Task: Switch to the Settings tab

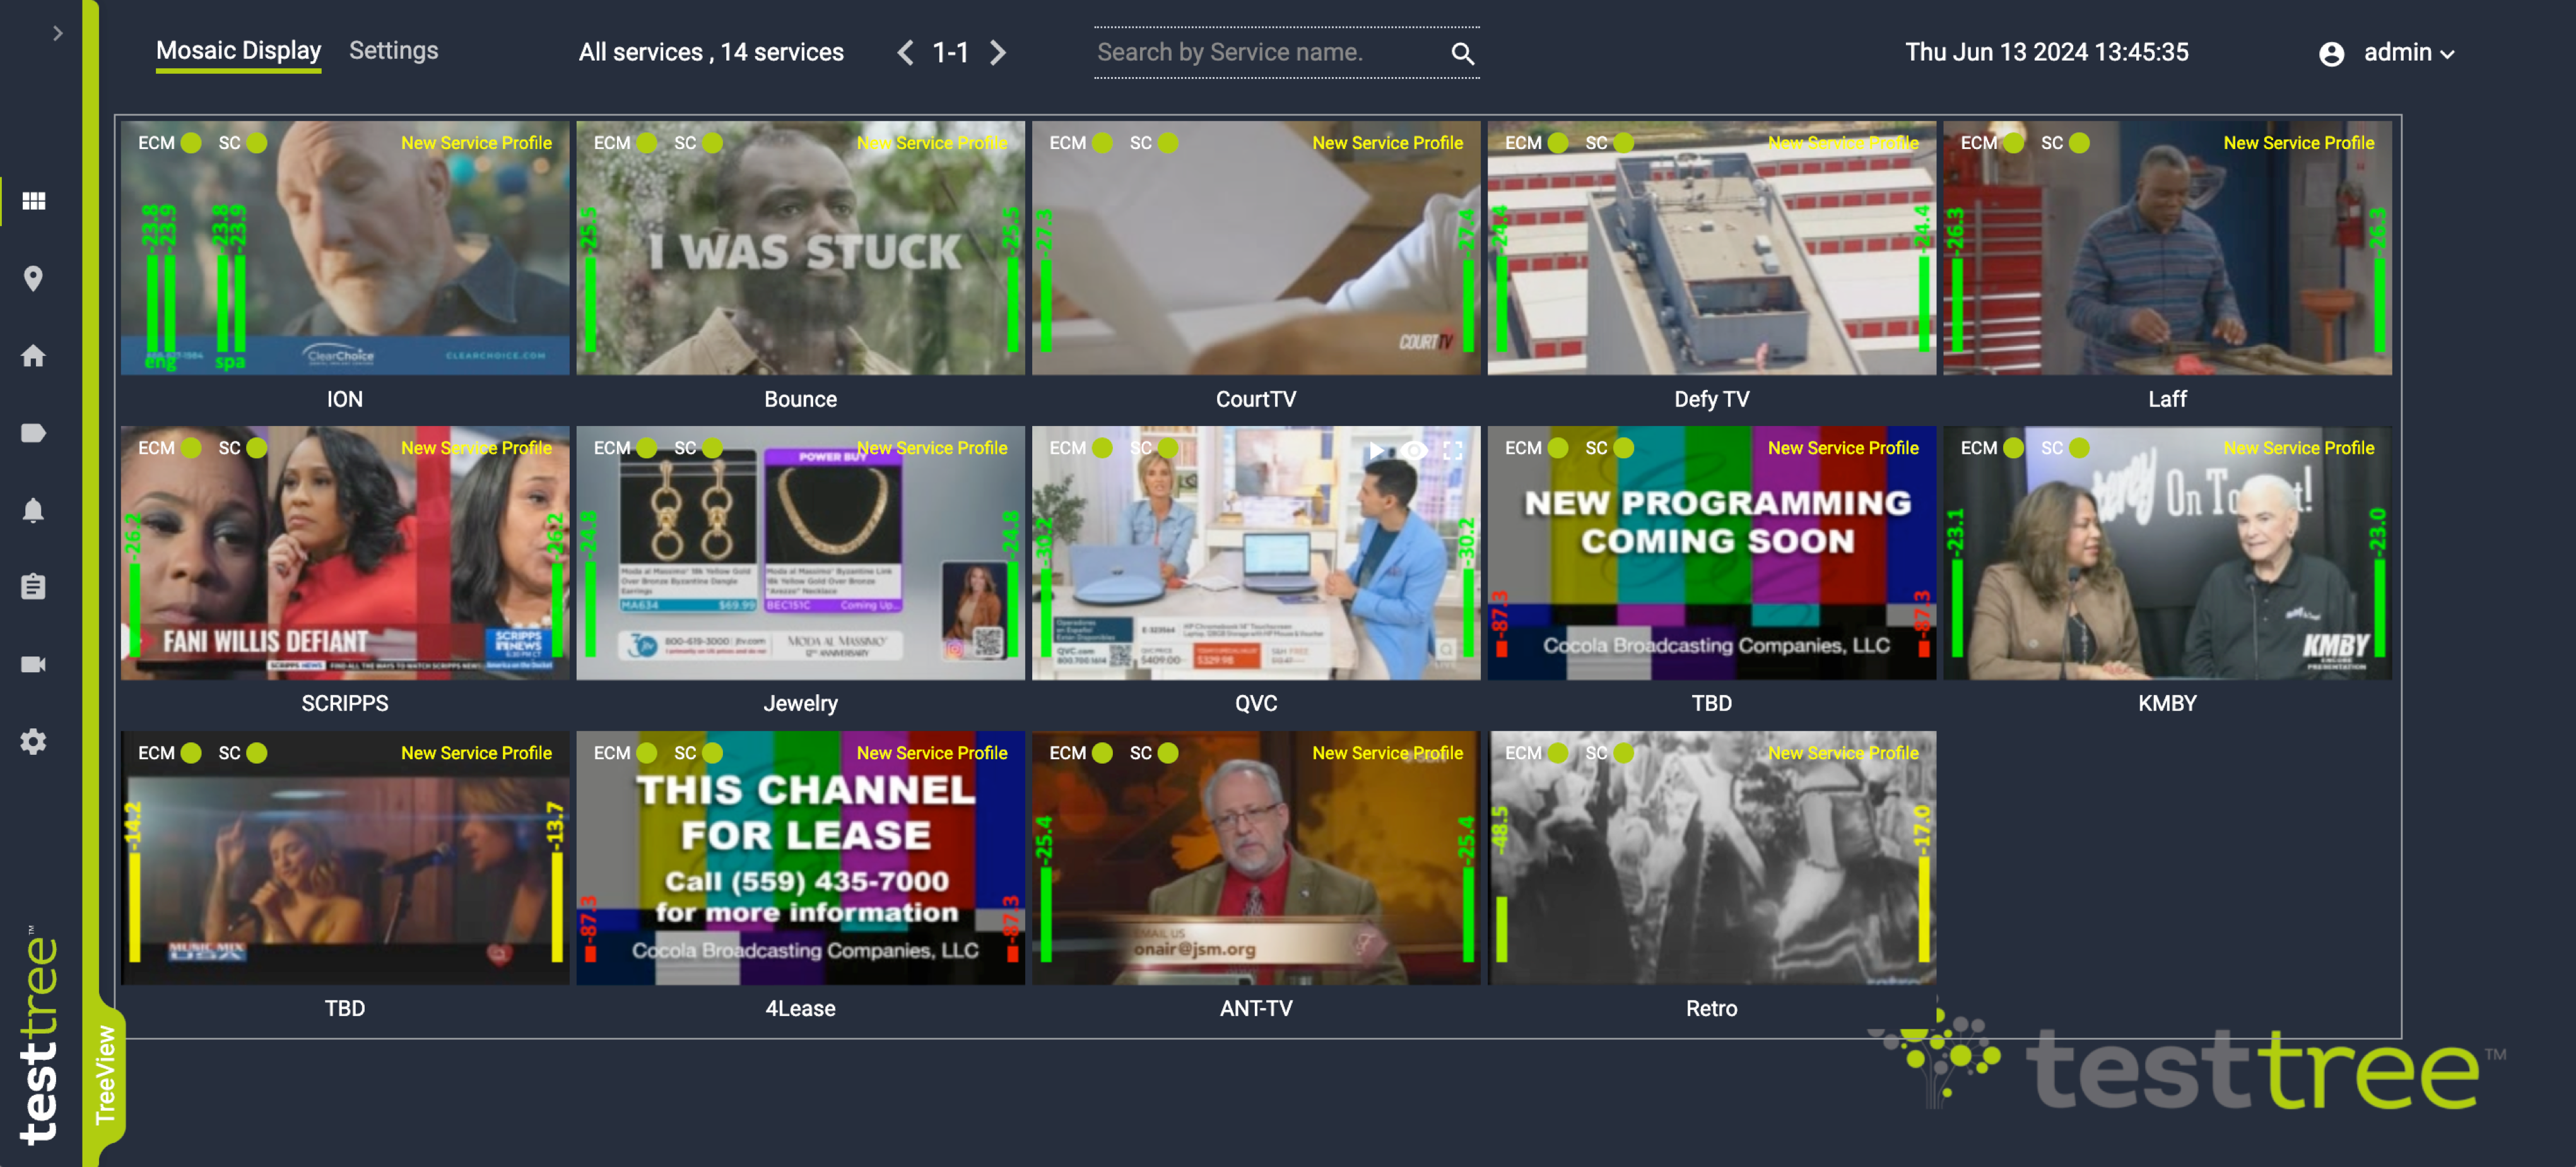Action: pos(393,51)
